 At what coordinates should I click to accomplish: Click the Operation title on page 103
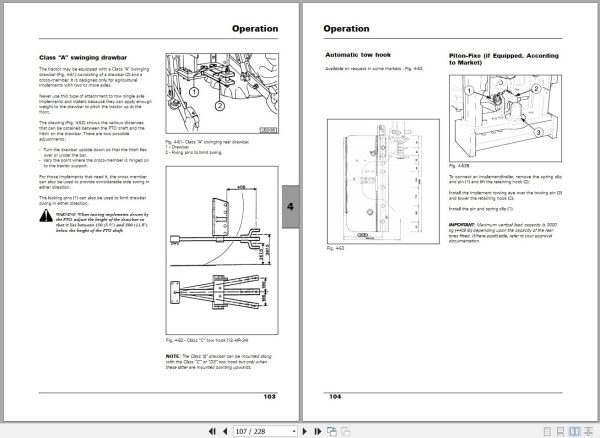pyautogui.click(x=255, y=29)
